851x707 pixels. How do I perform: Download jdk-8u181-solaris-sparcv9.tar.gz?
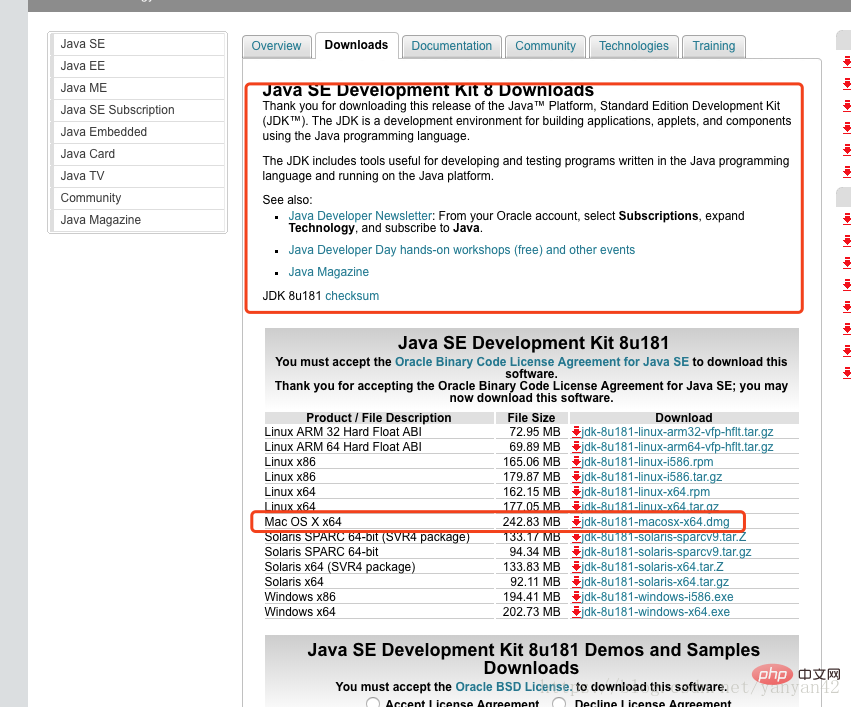(666, 552)
